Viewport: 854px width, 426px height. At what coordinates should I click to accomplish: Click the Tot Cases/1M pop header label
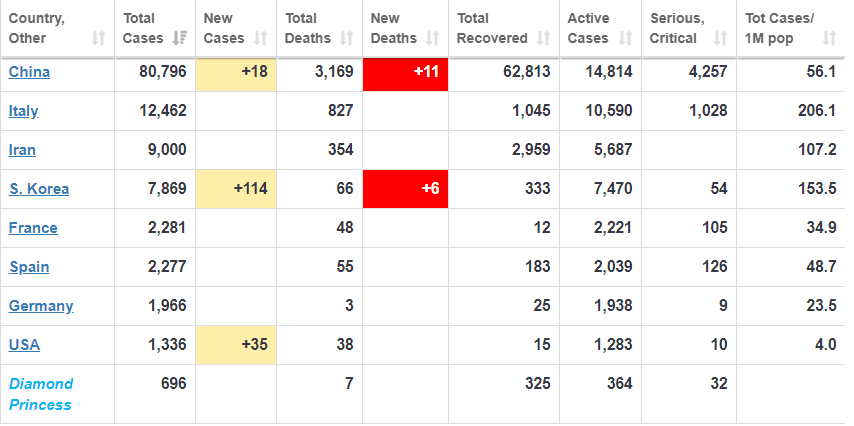click(x=779, y=28)
